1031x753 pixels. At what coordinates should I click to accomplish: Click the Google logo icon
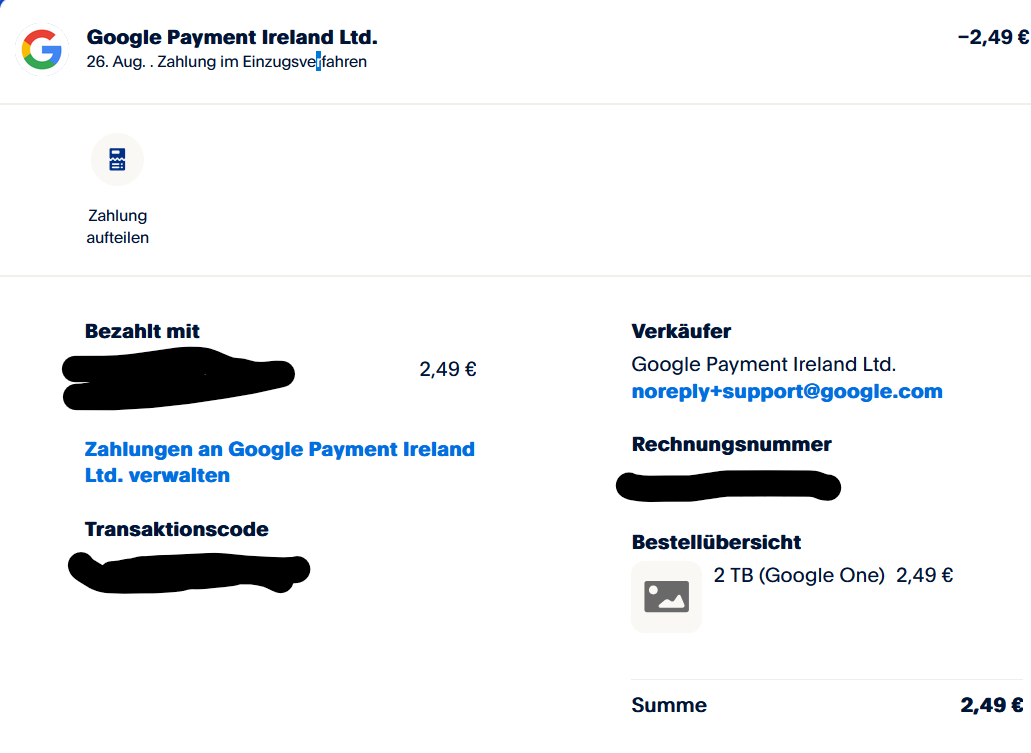pos(42,49)
